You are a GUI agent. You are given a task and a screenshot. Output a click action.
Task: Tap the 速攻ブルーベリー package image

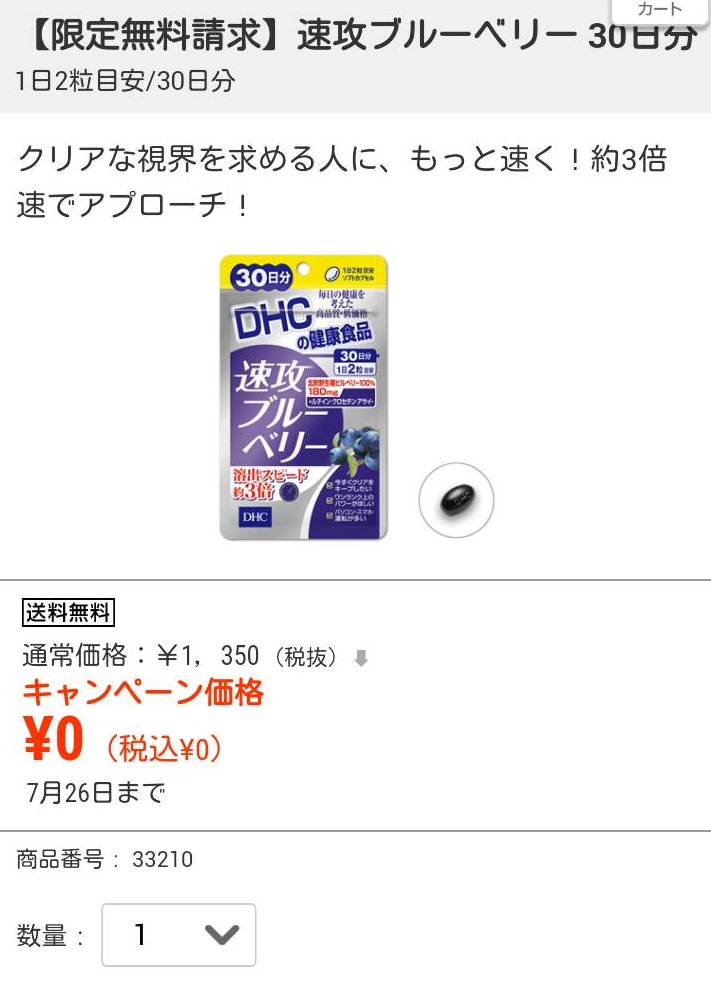click(304, 397)
